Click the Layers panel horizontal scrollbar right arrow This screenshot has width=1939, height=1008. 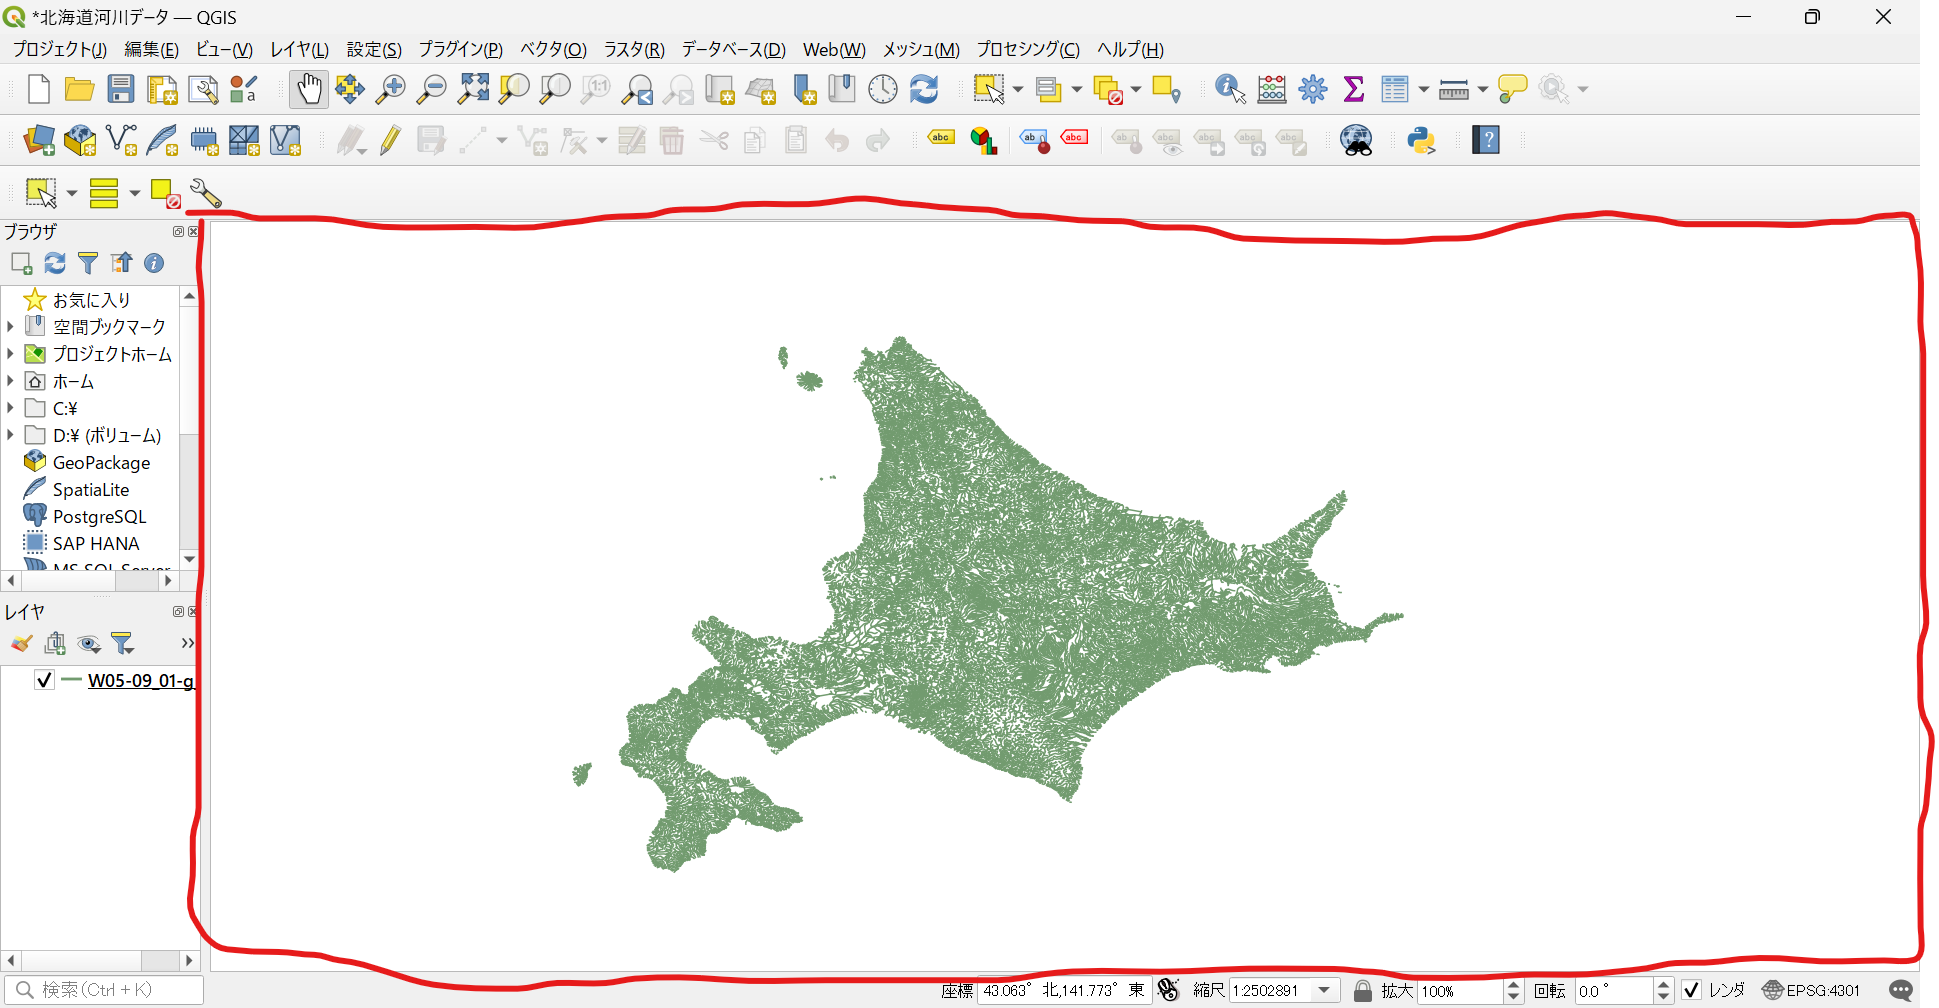click(x=189, y=960)
